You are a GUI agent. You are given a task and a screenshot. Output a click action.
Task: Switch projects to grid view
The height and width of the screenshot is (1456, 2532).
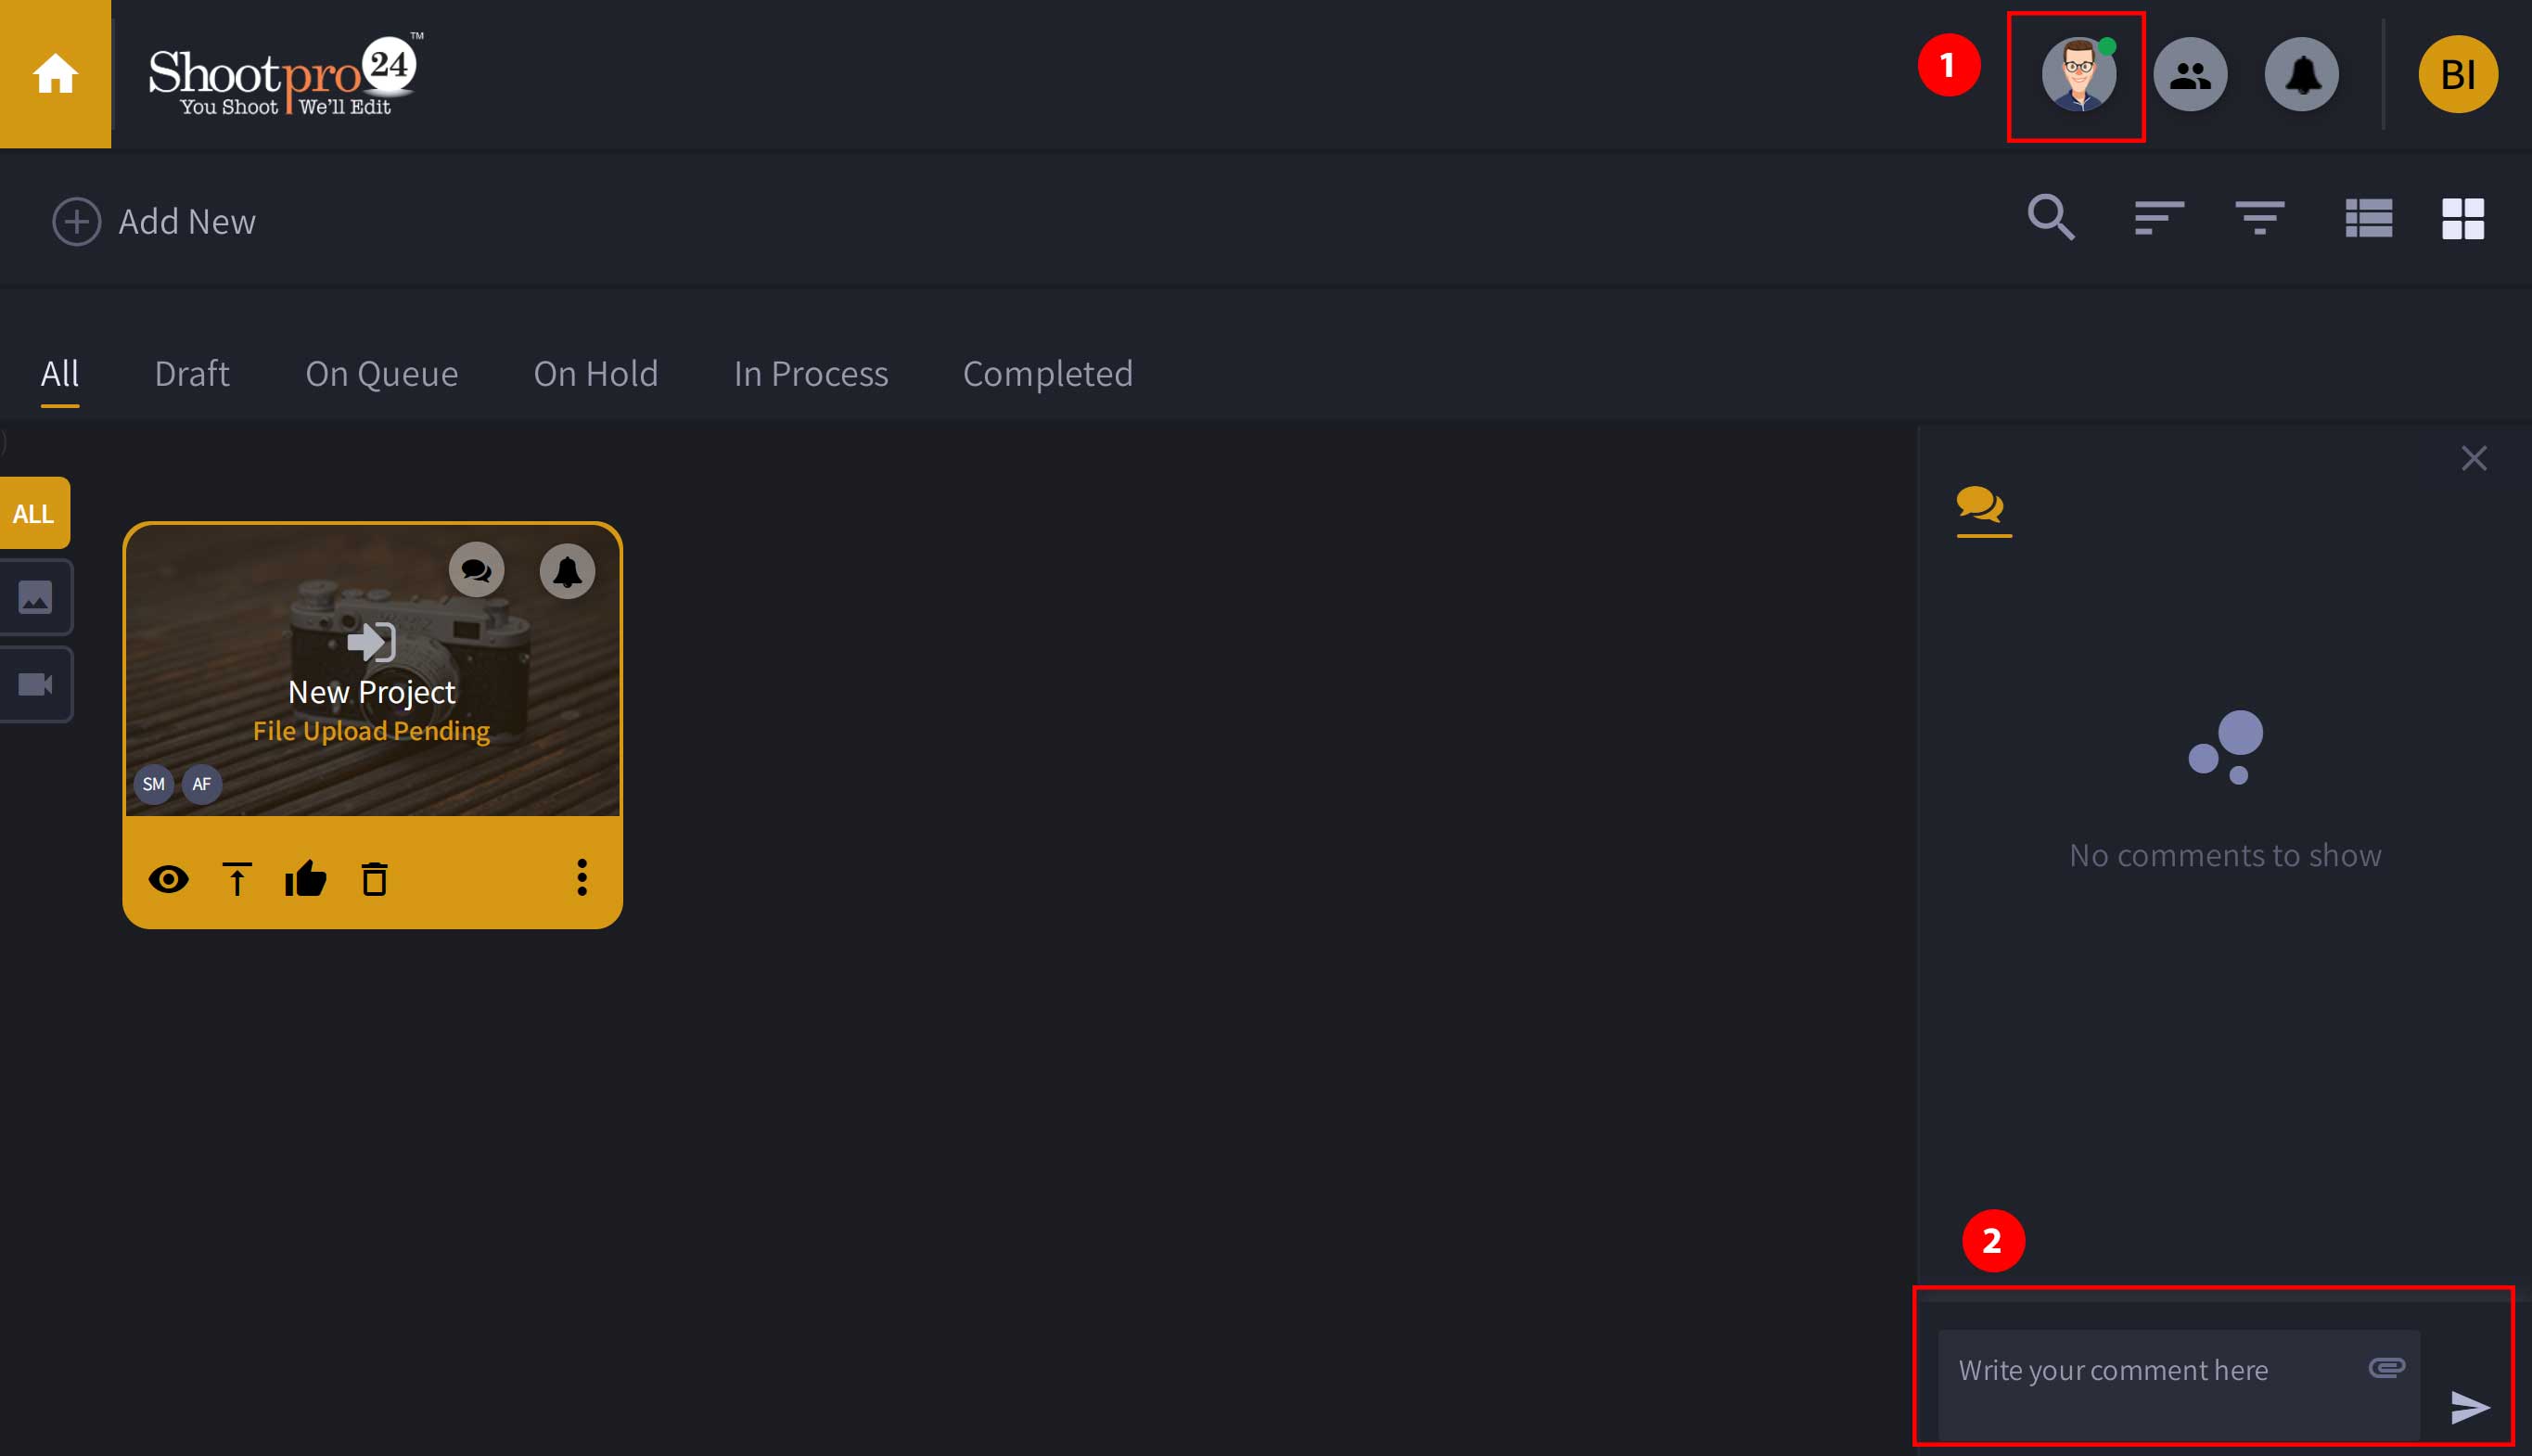[2463, 220]
